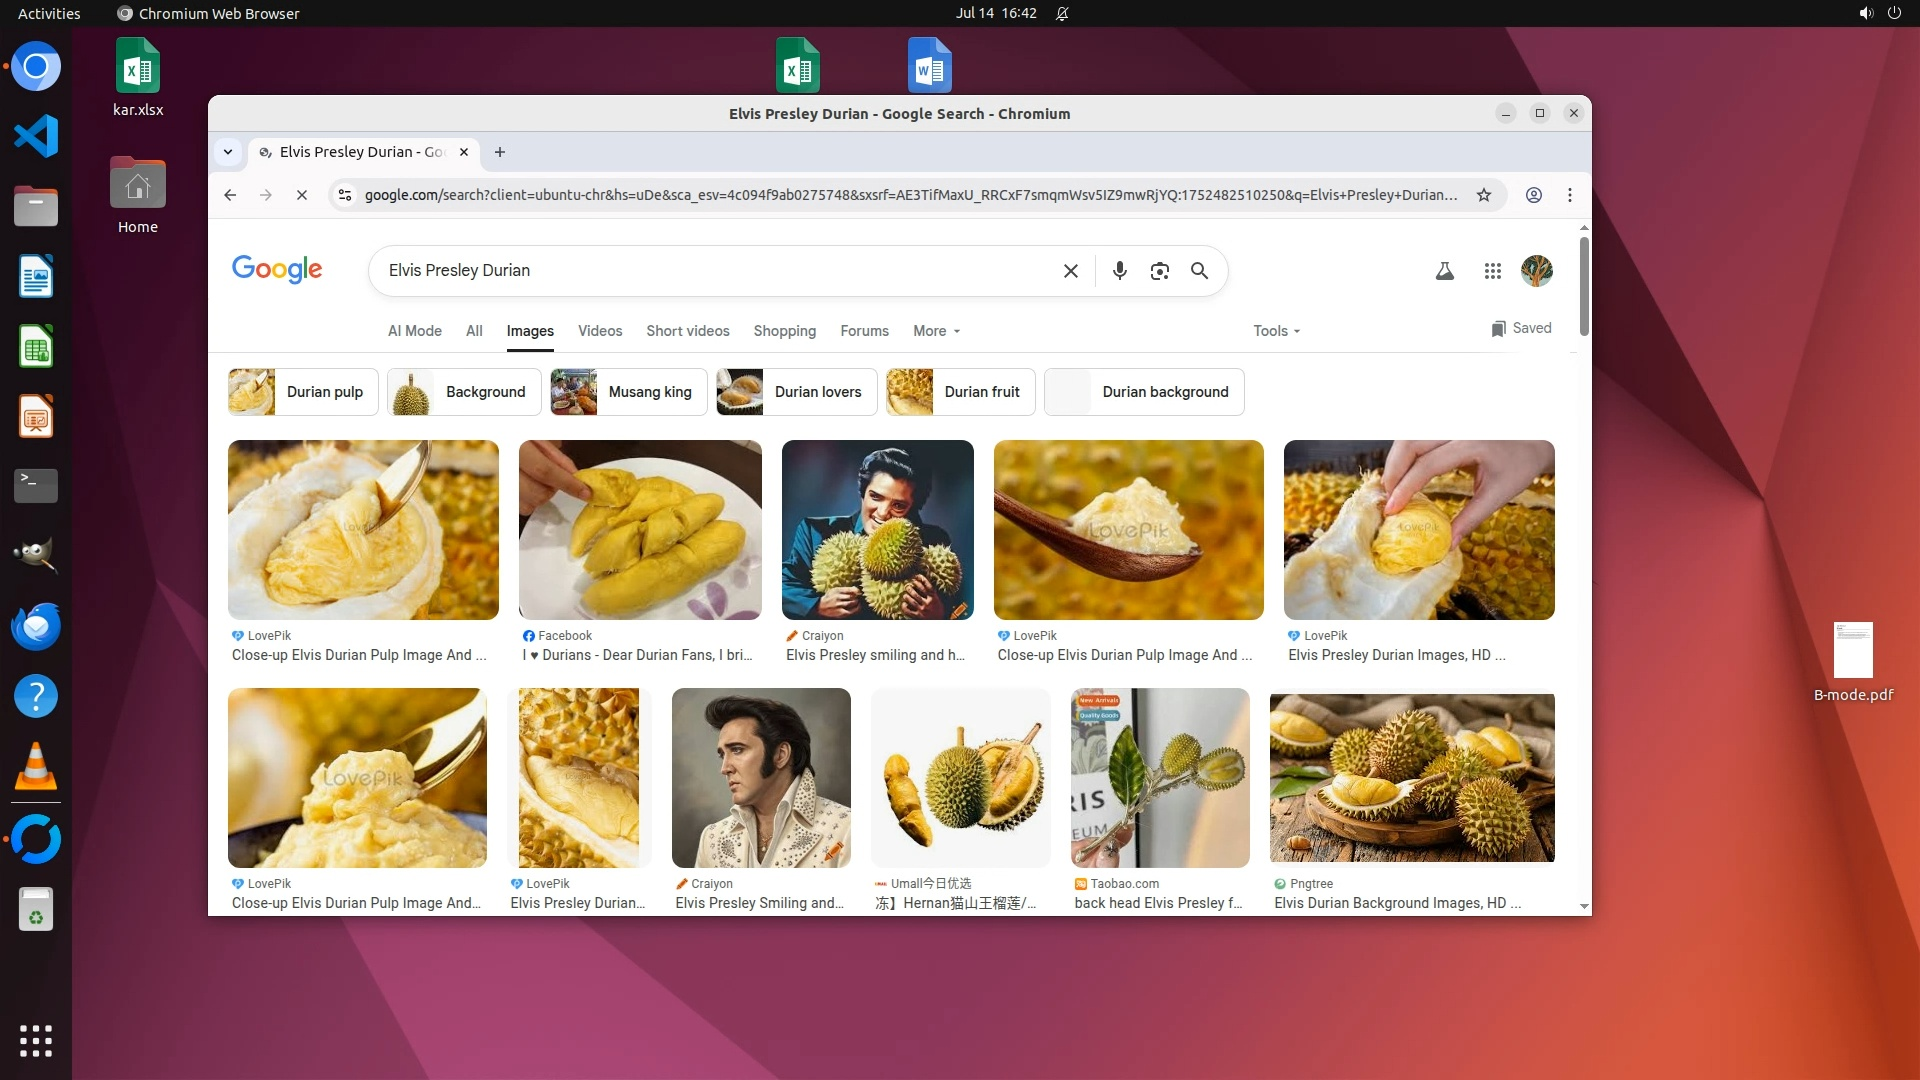The height and width of the screenshot is (1080, 1920).
Task: Click the voice search microphone icon
Action: tap(1119, 271)
